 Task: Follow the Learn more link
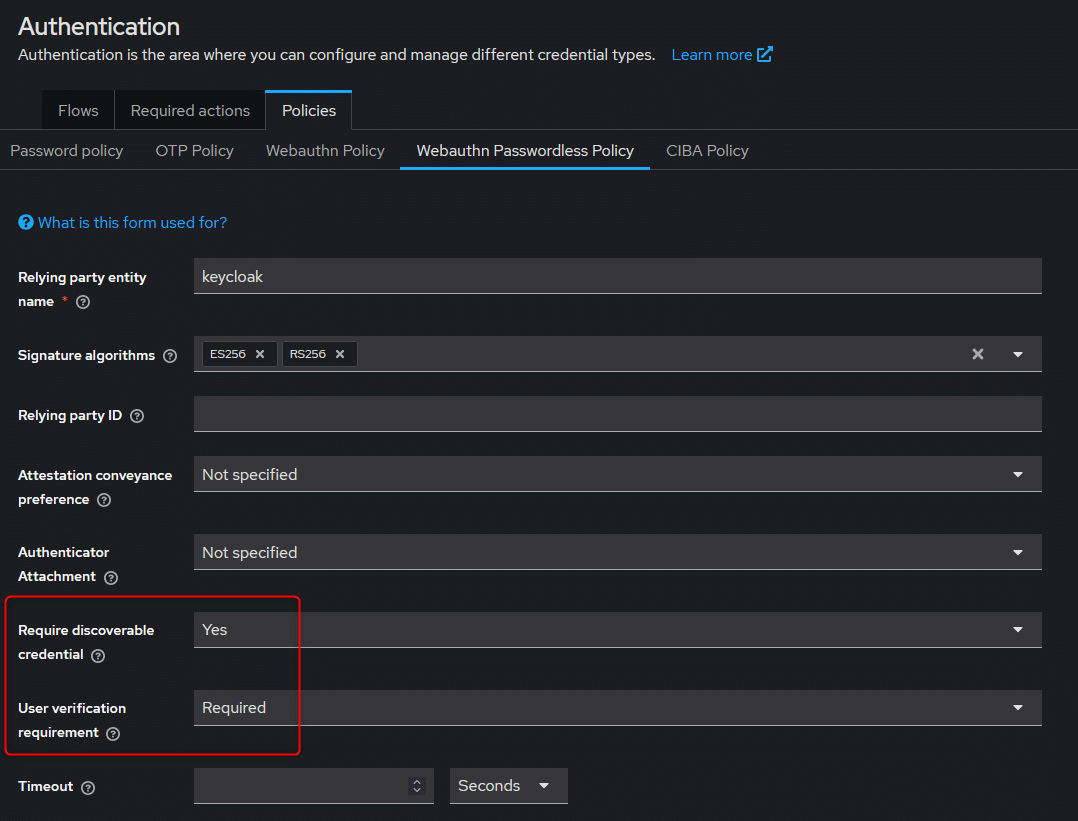[x=712, y=55]
